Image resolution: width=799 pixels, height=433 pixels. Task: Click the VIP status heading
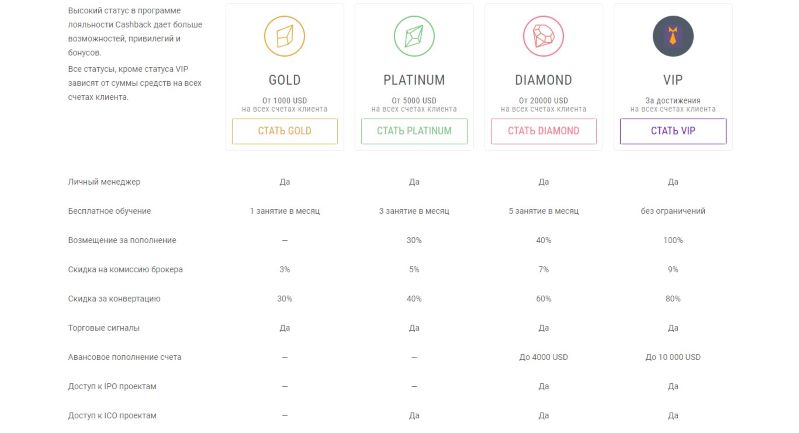tap(672, 80)
